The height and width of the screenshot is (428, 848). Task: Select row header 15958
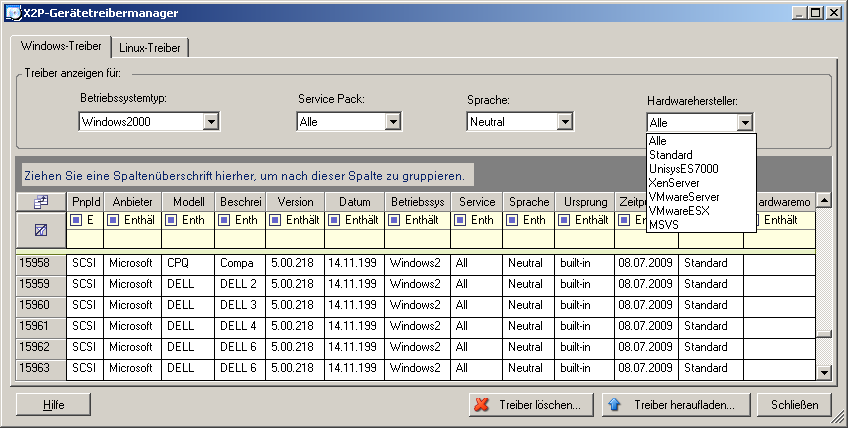41,264
